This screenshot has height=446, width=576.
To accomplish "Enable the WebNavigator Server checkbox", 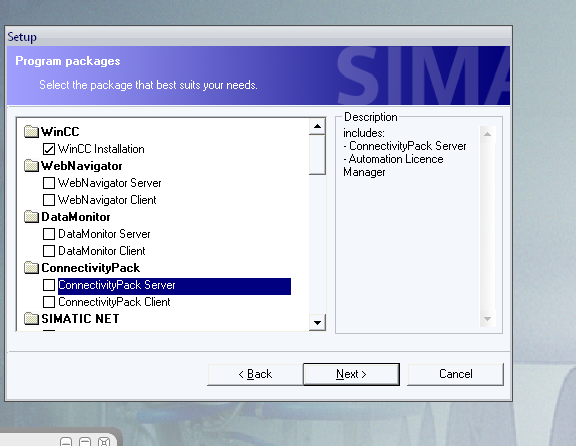I will pos(49,183).
